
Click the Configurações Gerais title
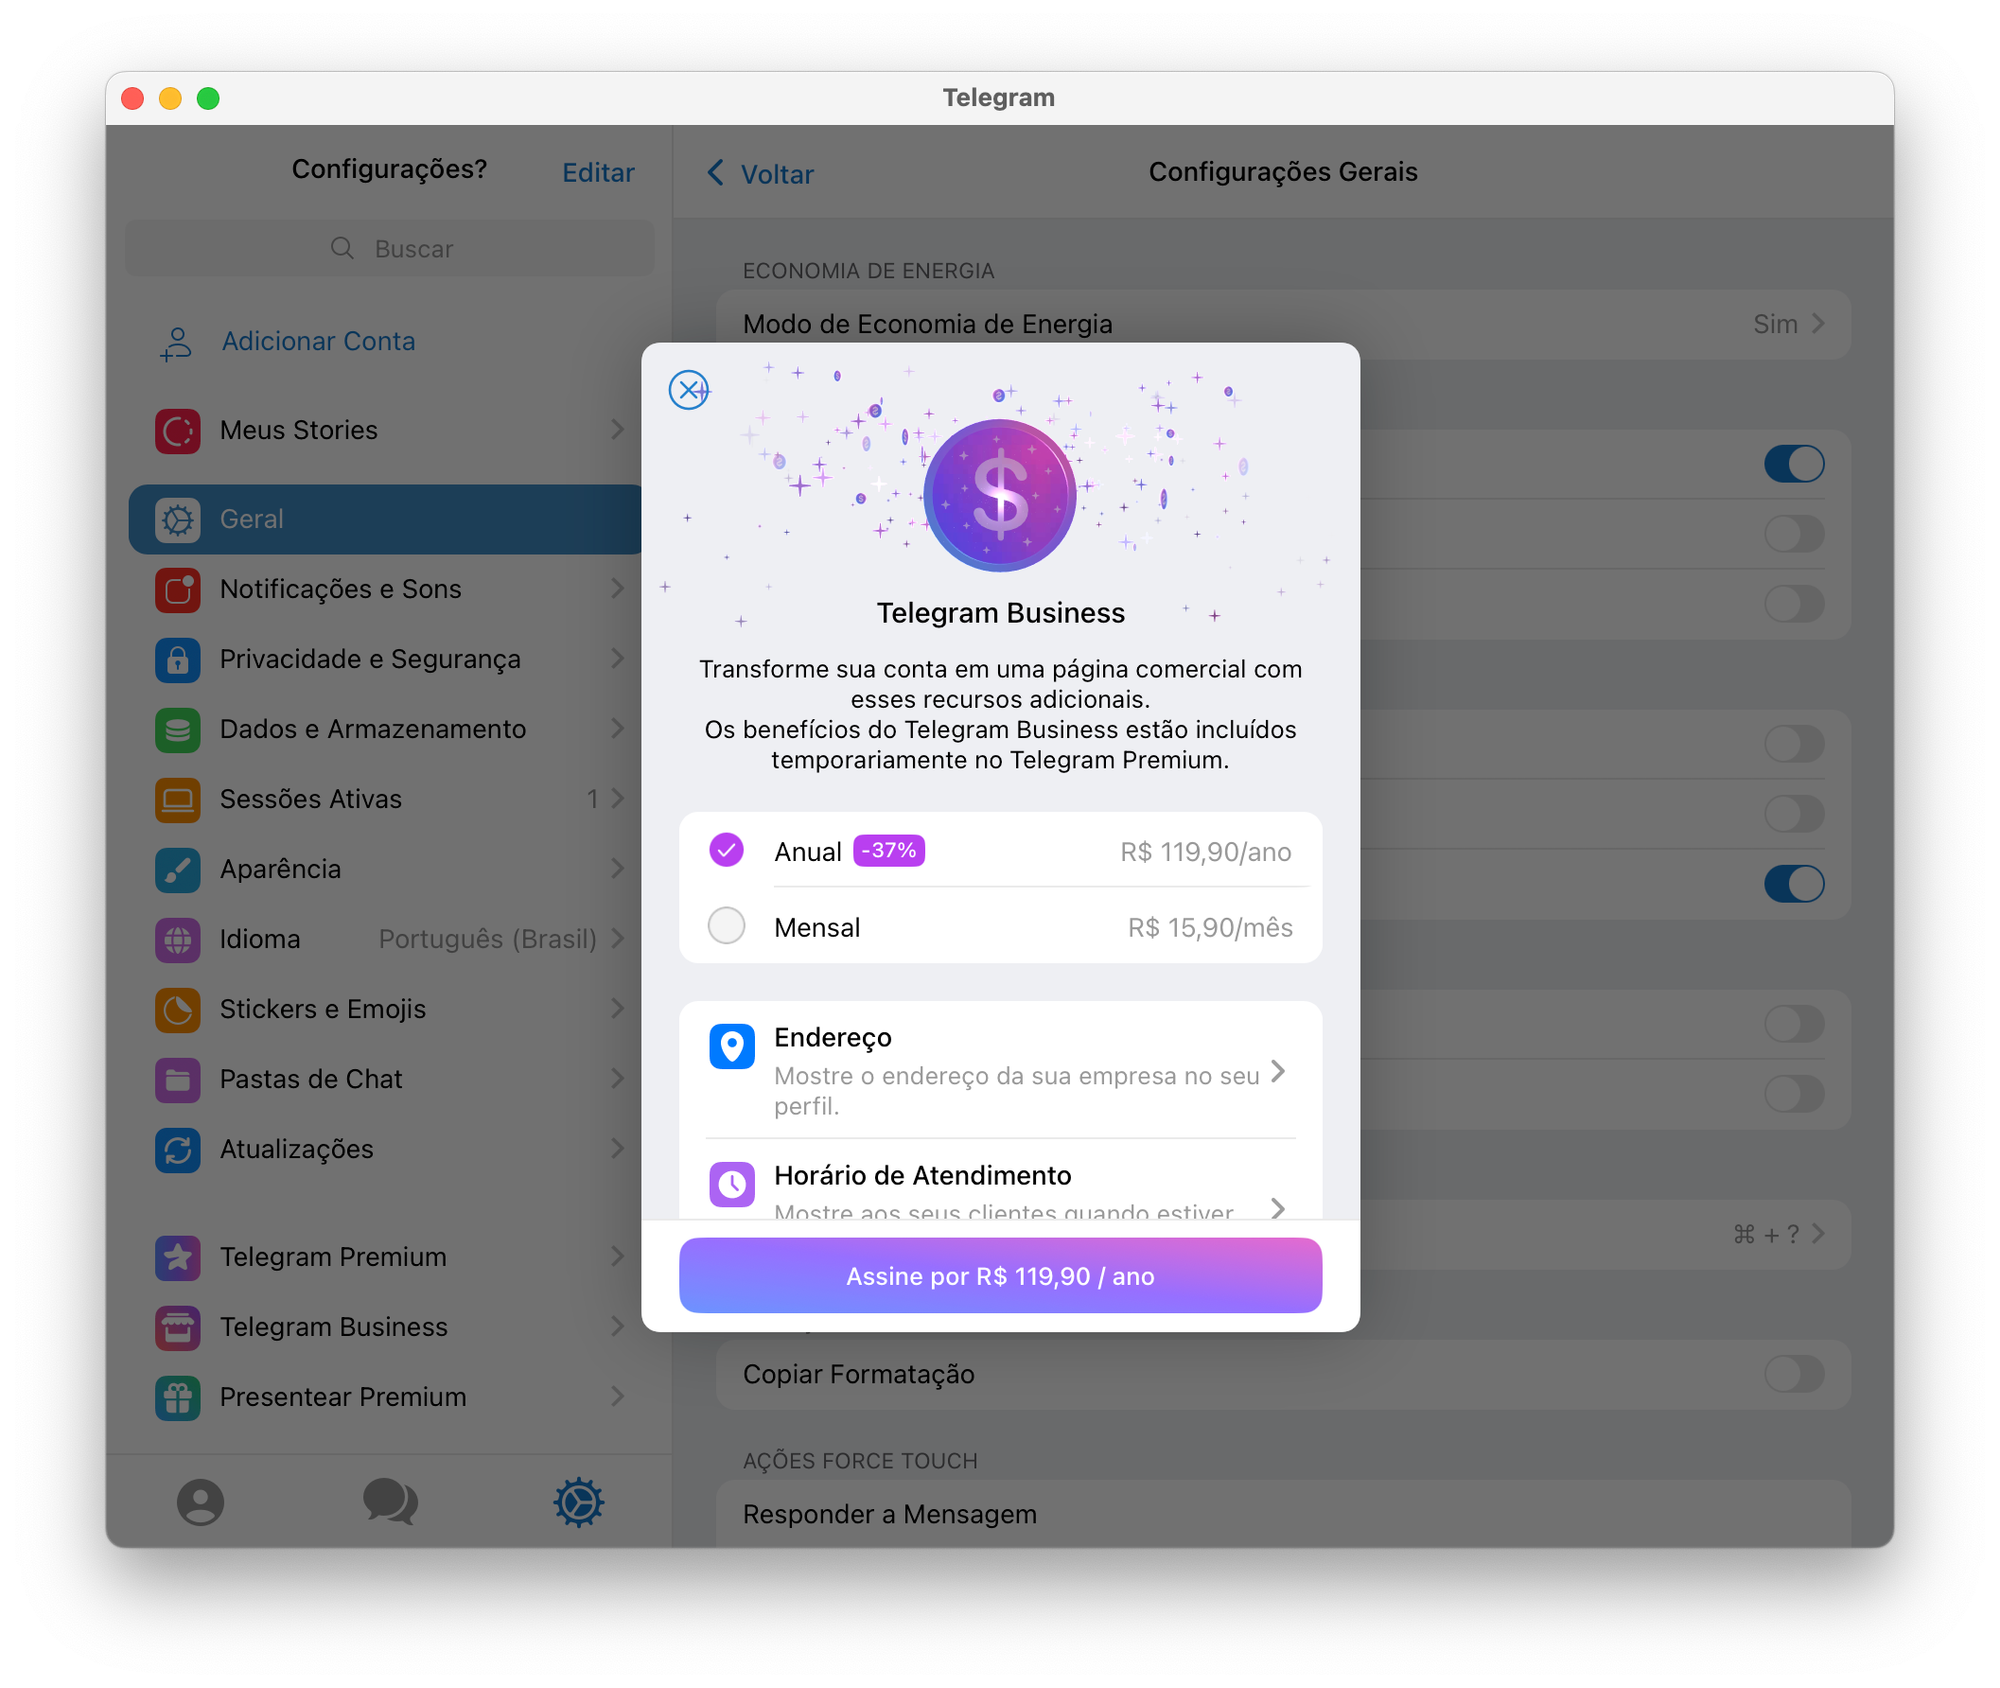point(1283,172)
